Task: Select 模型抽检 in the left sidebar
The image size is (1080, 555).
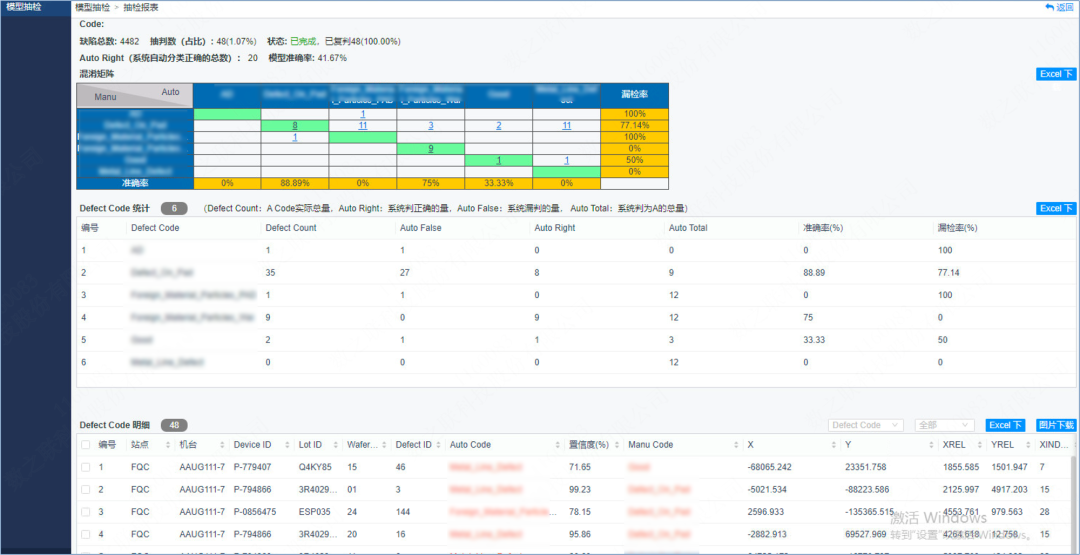Action: pos(24,7)
